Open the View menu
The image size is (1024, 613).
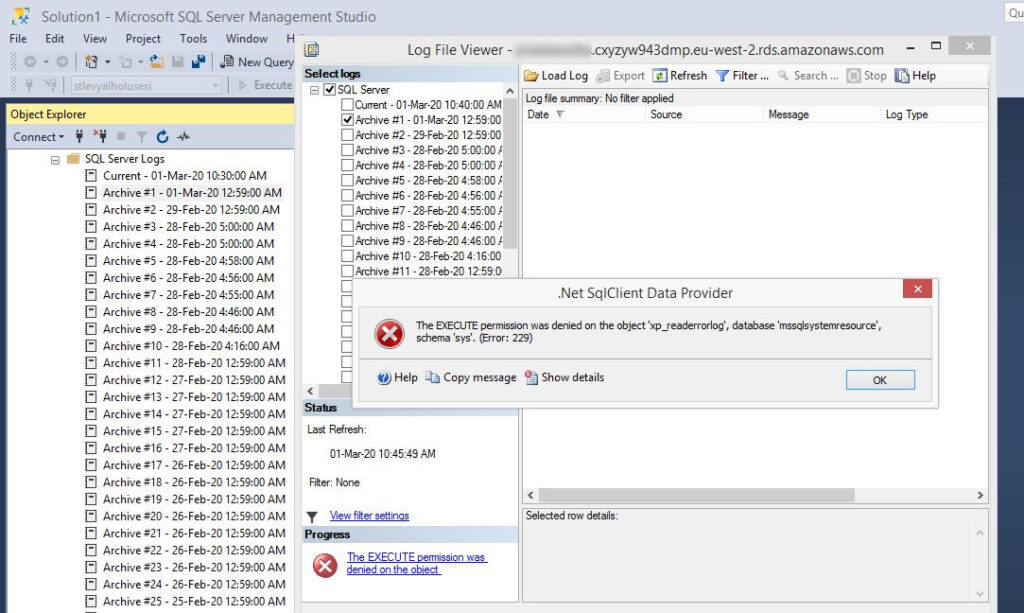[x=95, y=39]
